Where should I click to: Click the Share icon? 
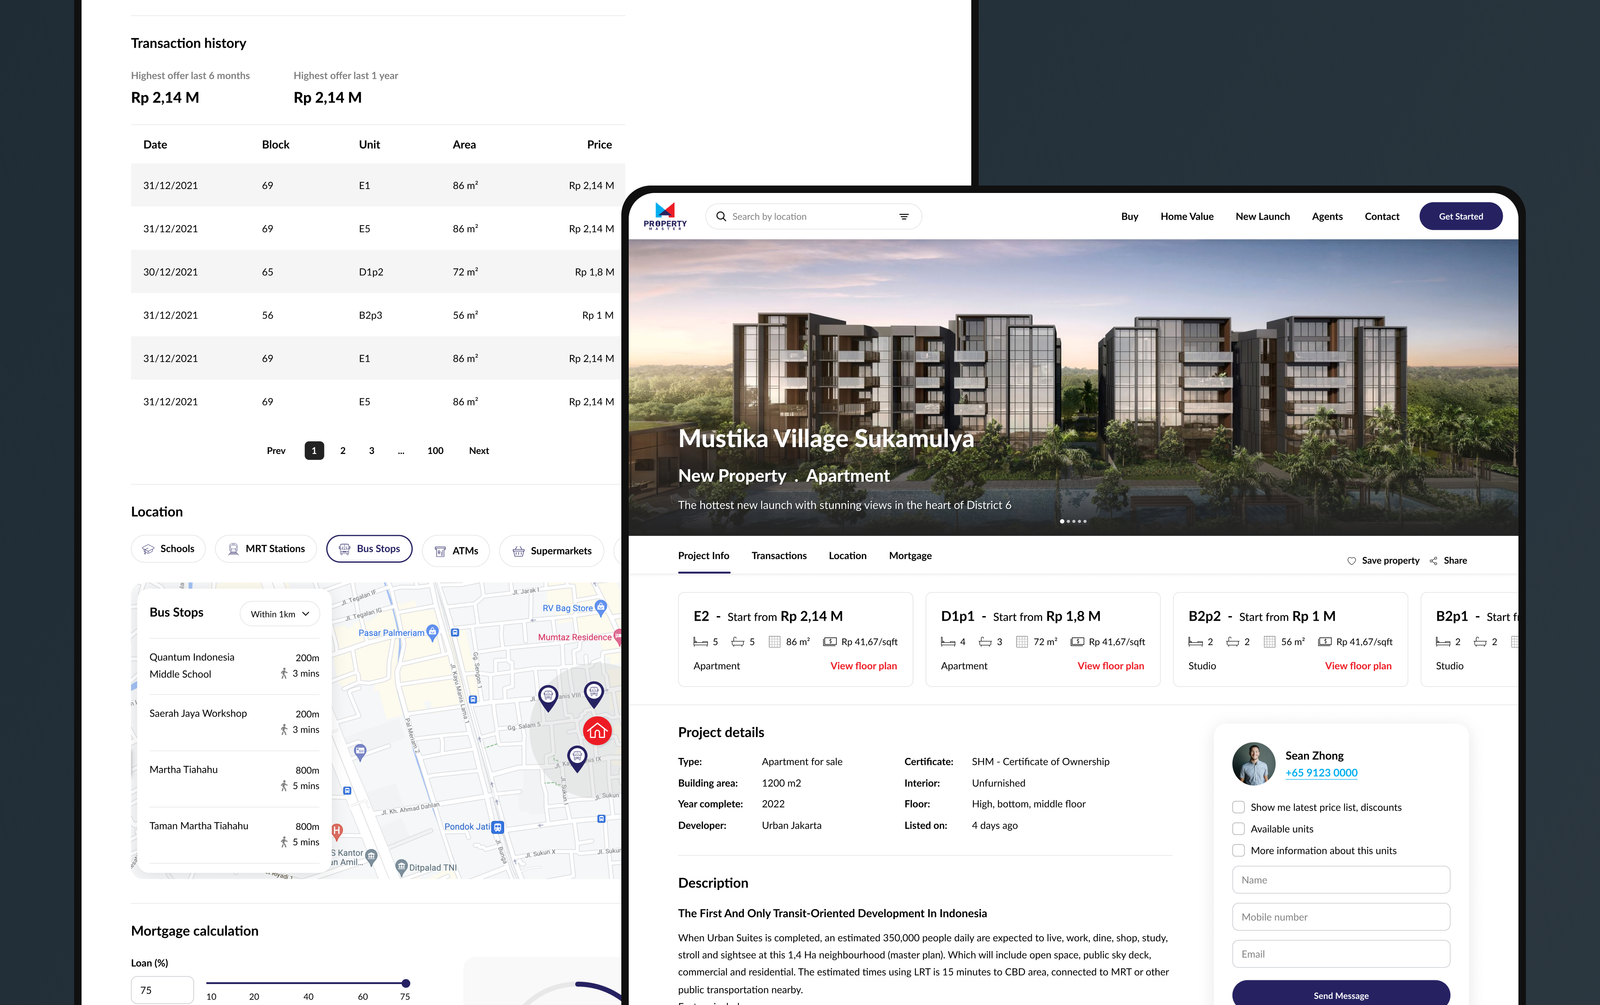click(1434, 561)
